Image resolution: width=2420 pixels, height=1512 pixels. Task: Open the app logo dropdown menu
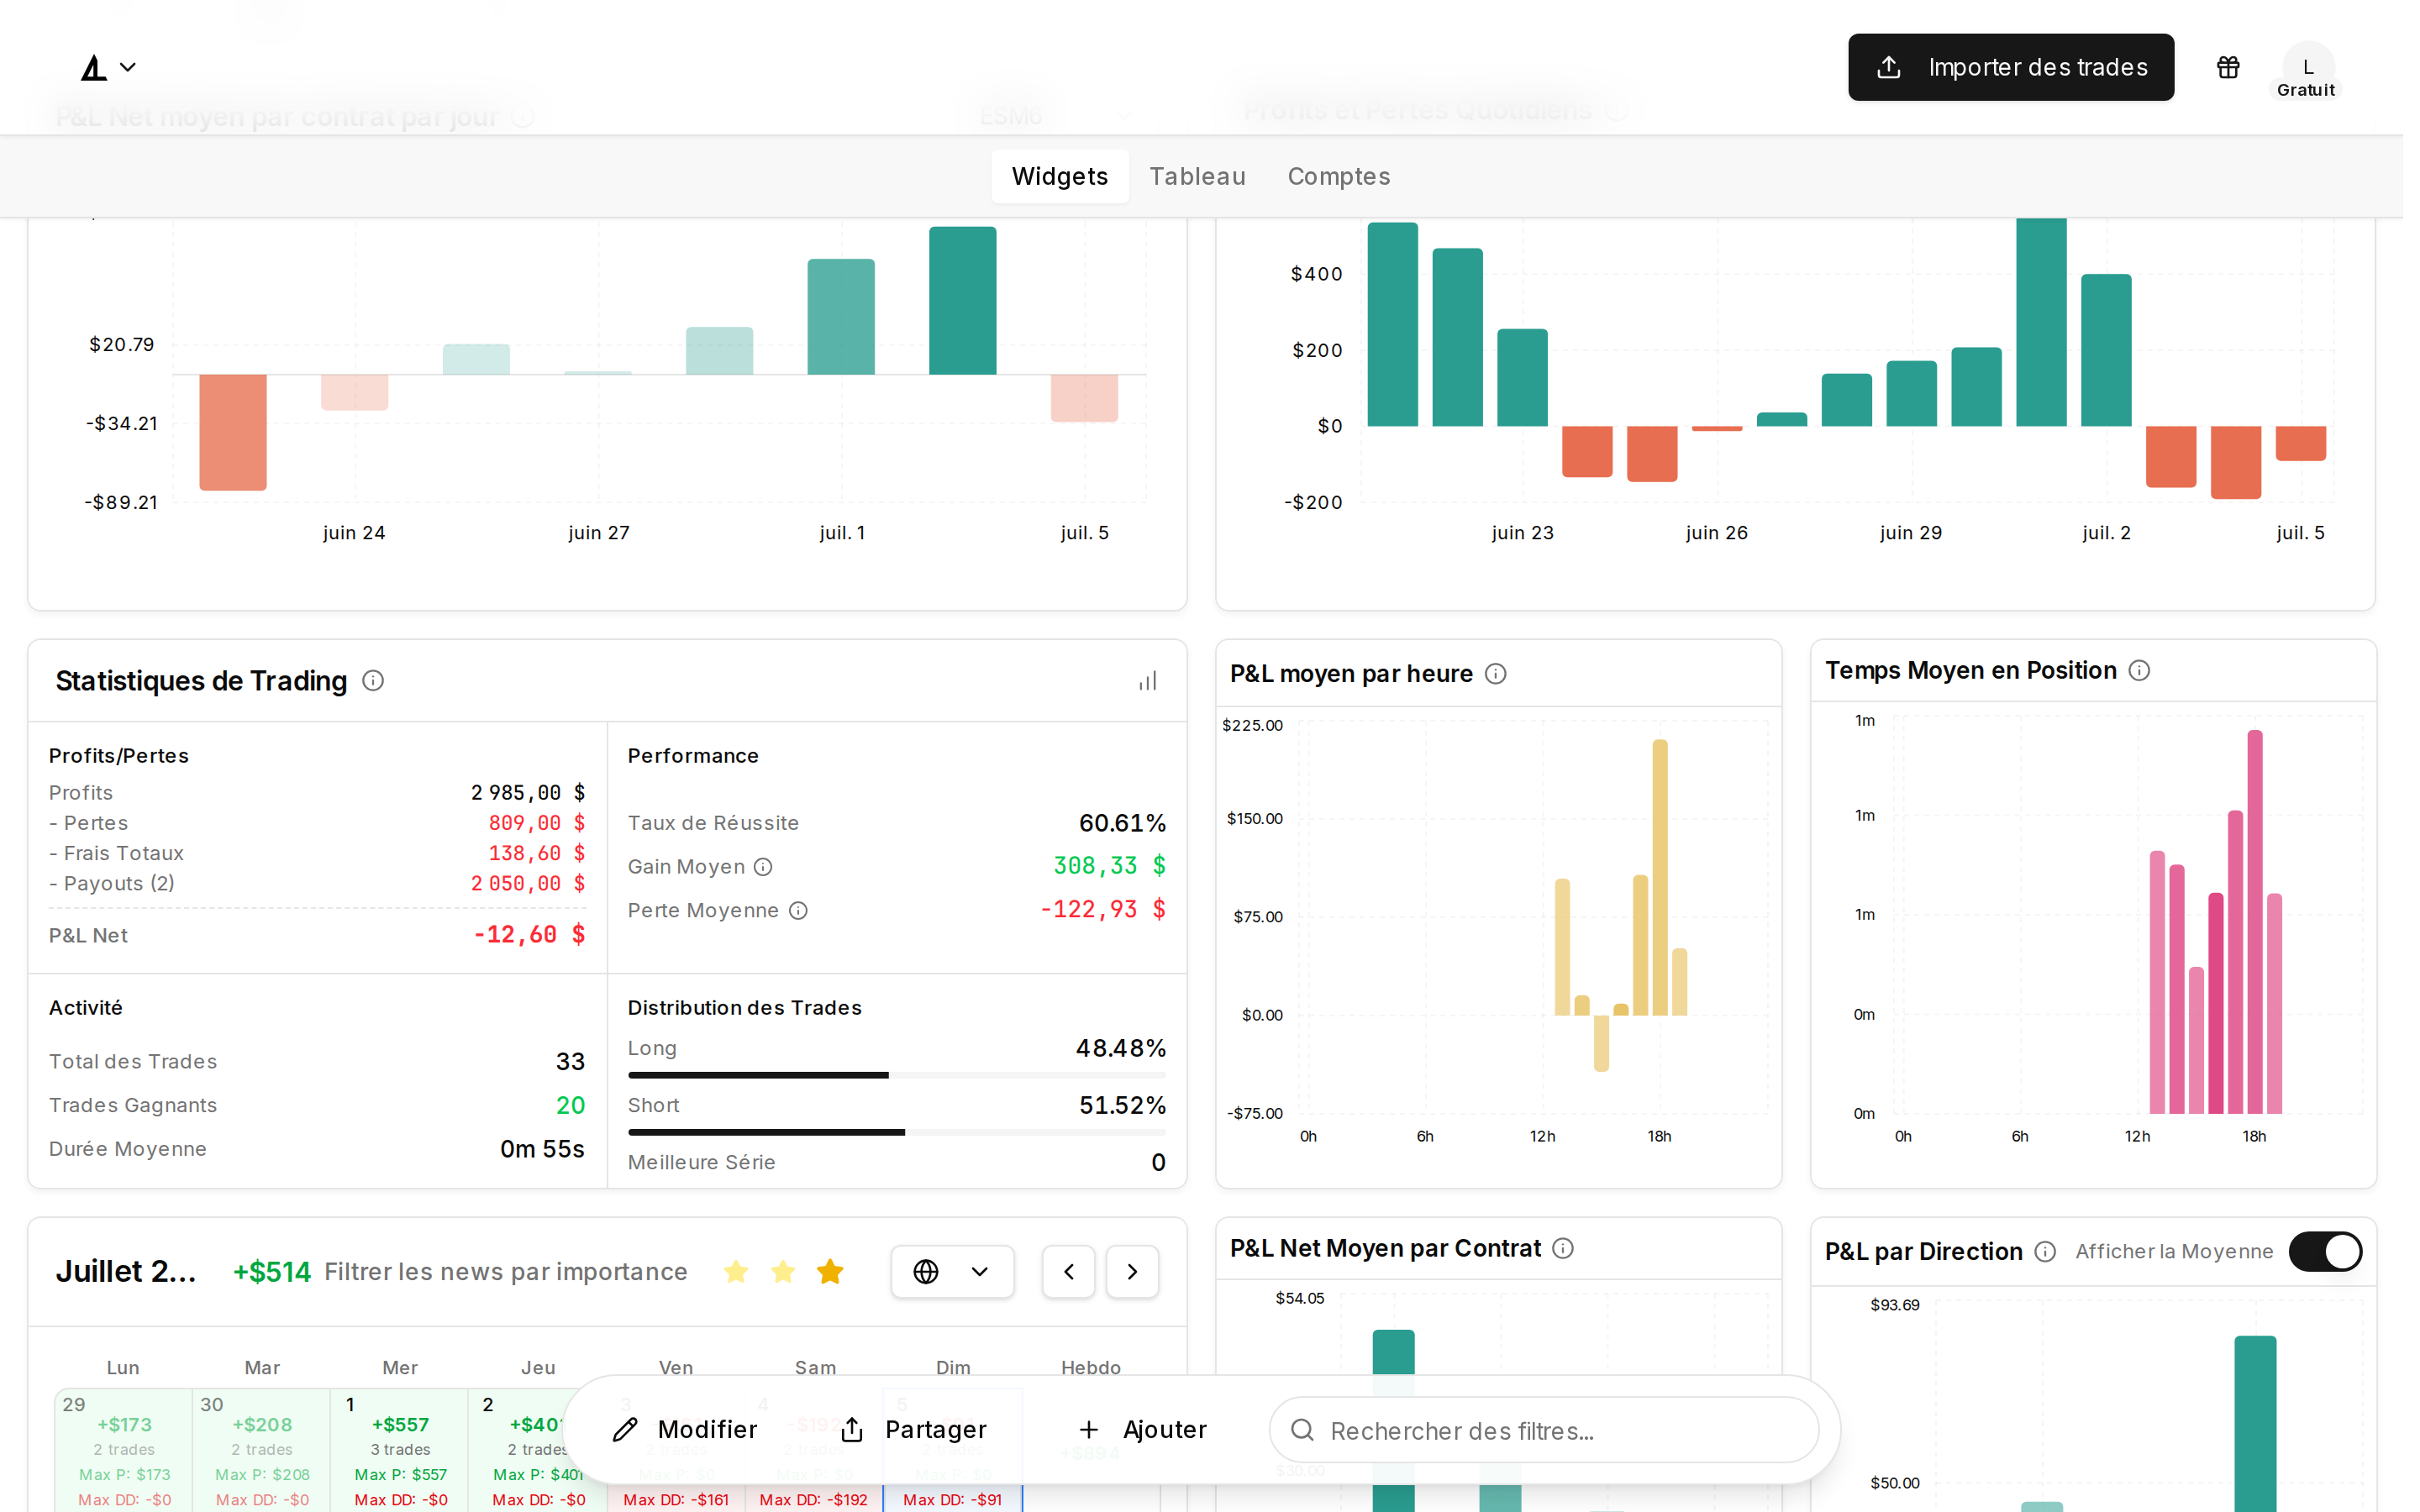click(x=108, y=67)
